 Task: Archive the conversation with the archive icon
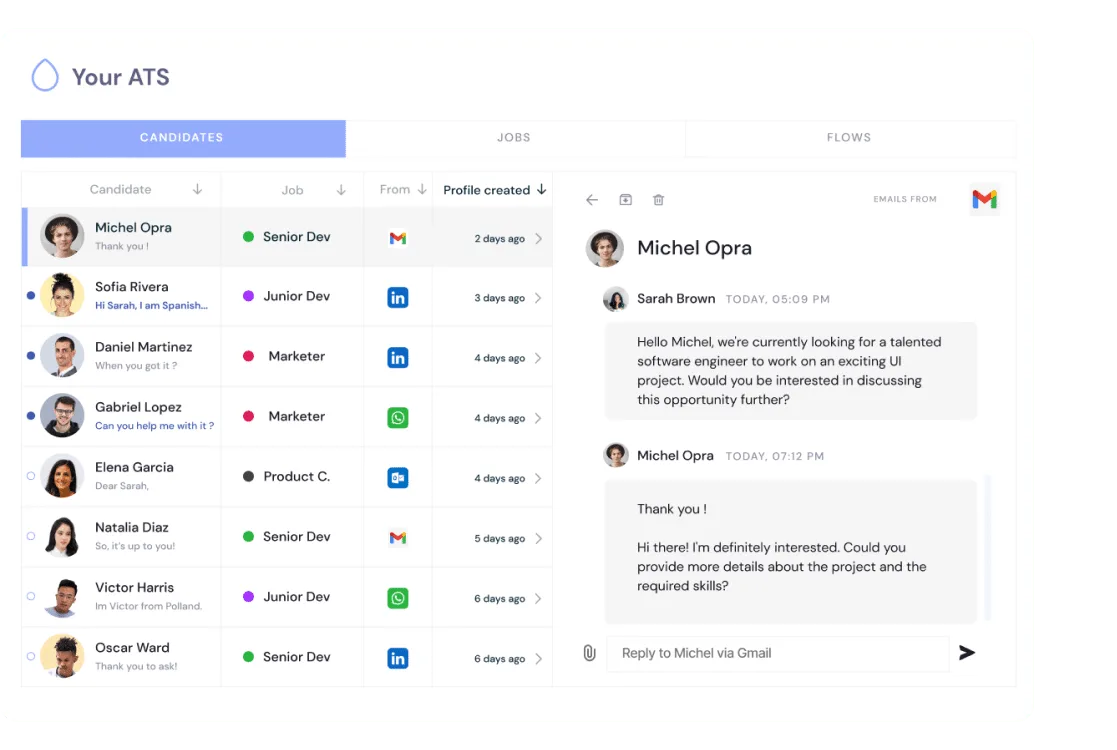(x=625, y=200)
